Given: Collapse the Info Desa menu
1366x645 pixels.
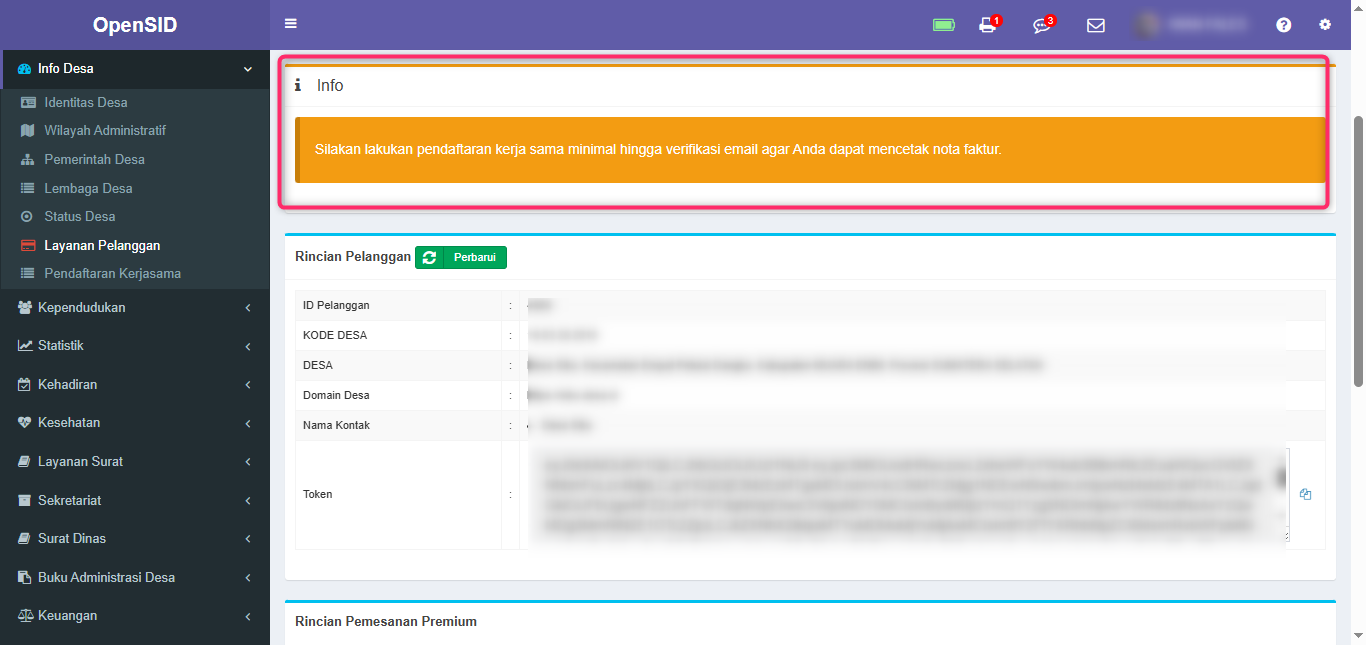Looking at the screenshot, I should point(135,69).
